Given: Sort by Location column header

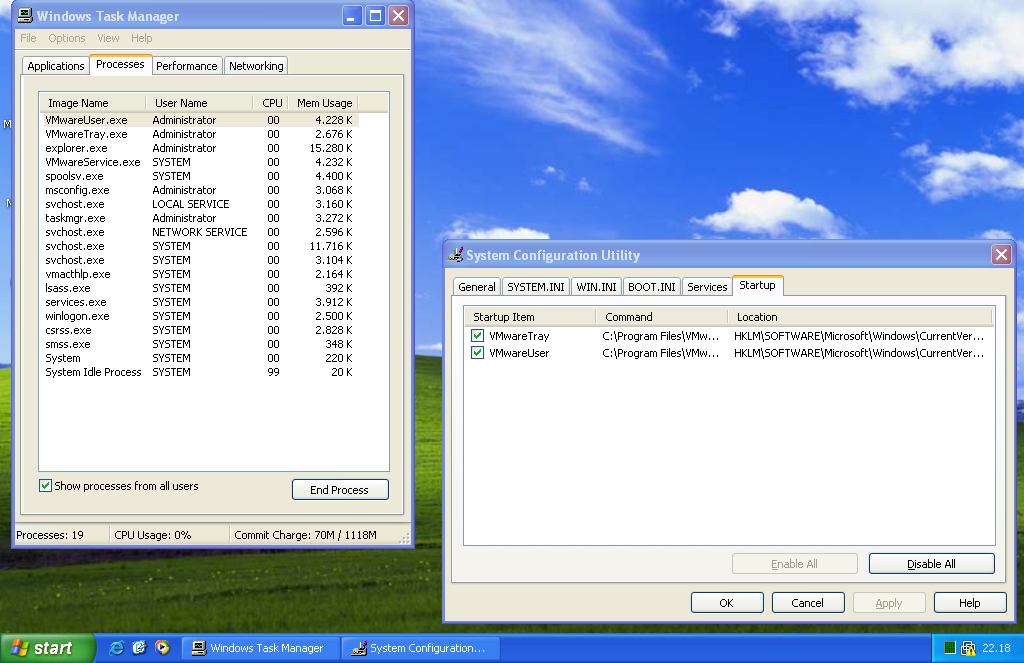Looking at the screenshot, I should pos(860,317).
